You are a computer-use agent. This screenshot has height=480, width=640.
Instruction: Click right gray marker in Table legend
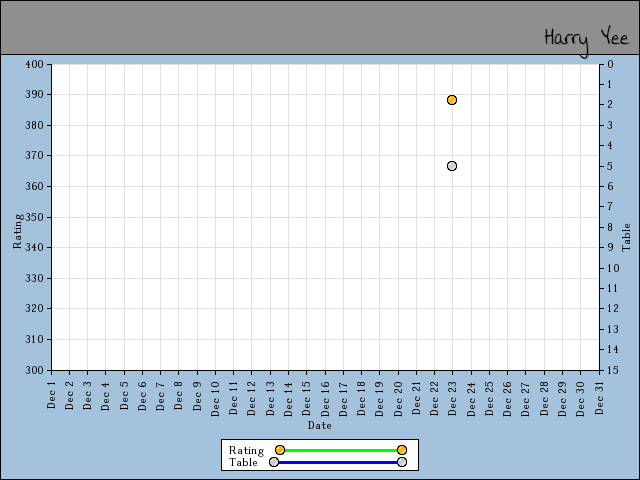pyautogui.click(x=402, y=462)
